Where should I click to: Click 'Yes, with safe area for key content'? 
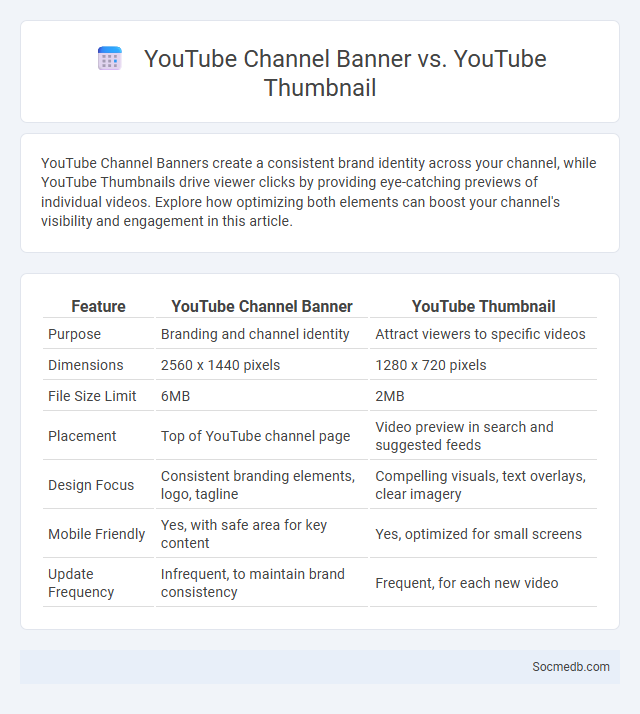(244, 534)
